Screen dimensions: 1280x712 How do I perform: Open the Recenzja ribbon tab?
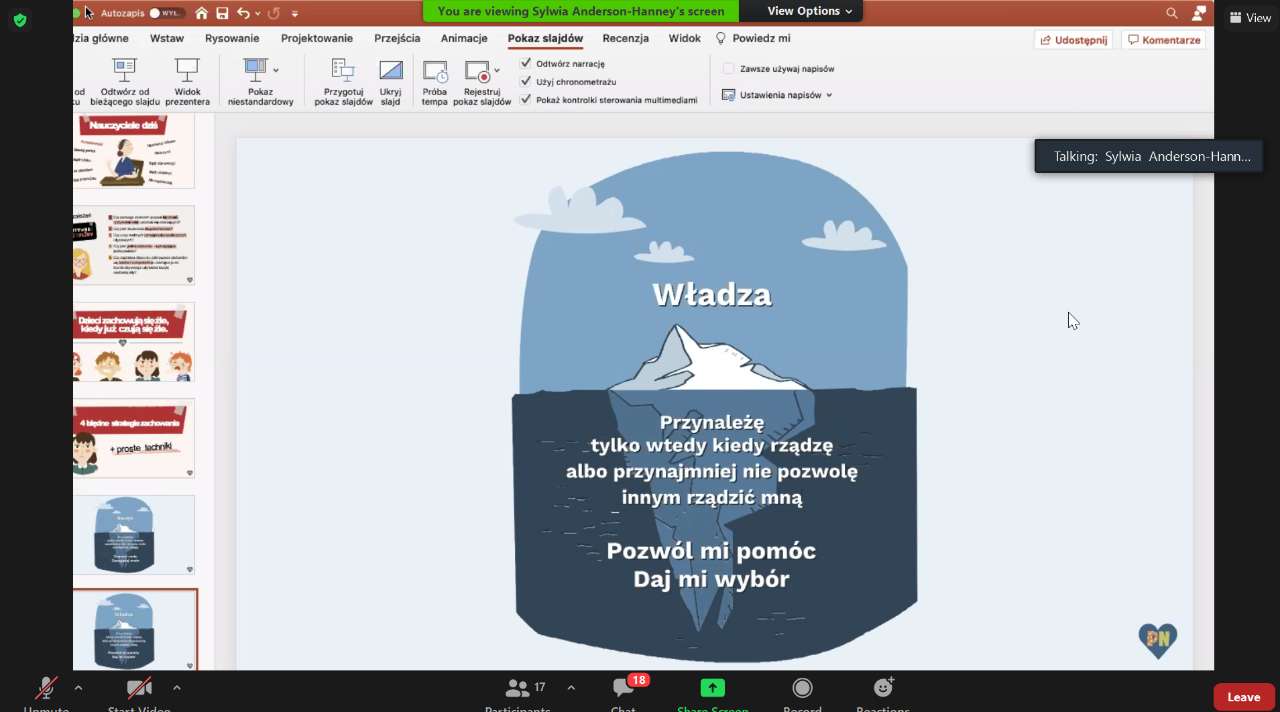pos(625,38)
